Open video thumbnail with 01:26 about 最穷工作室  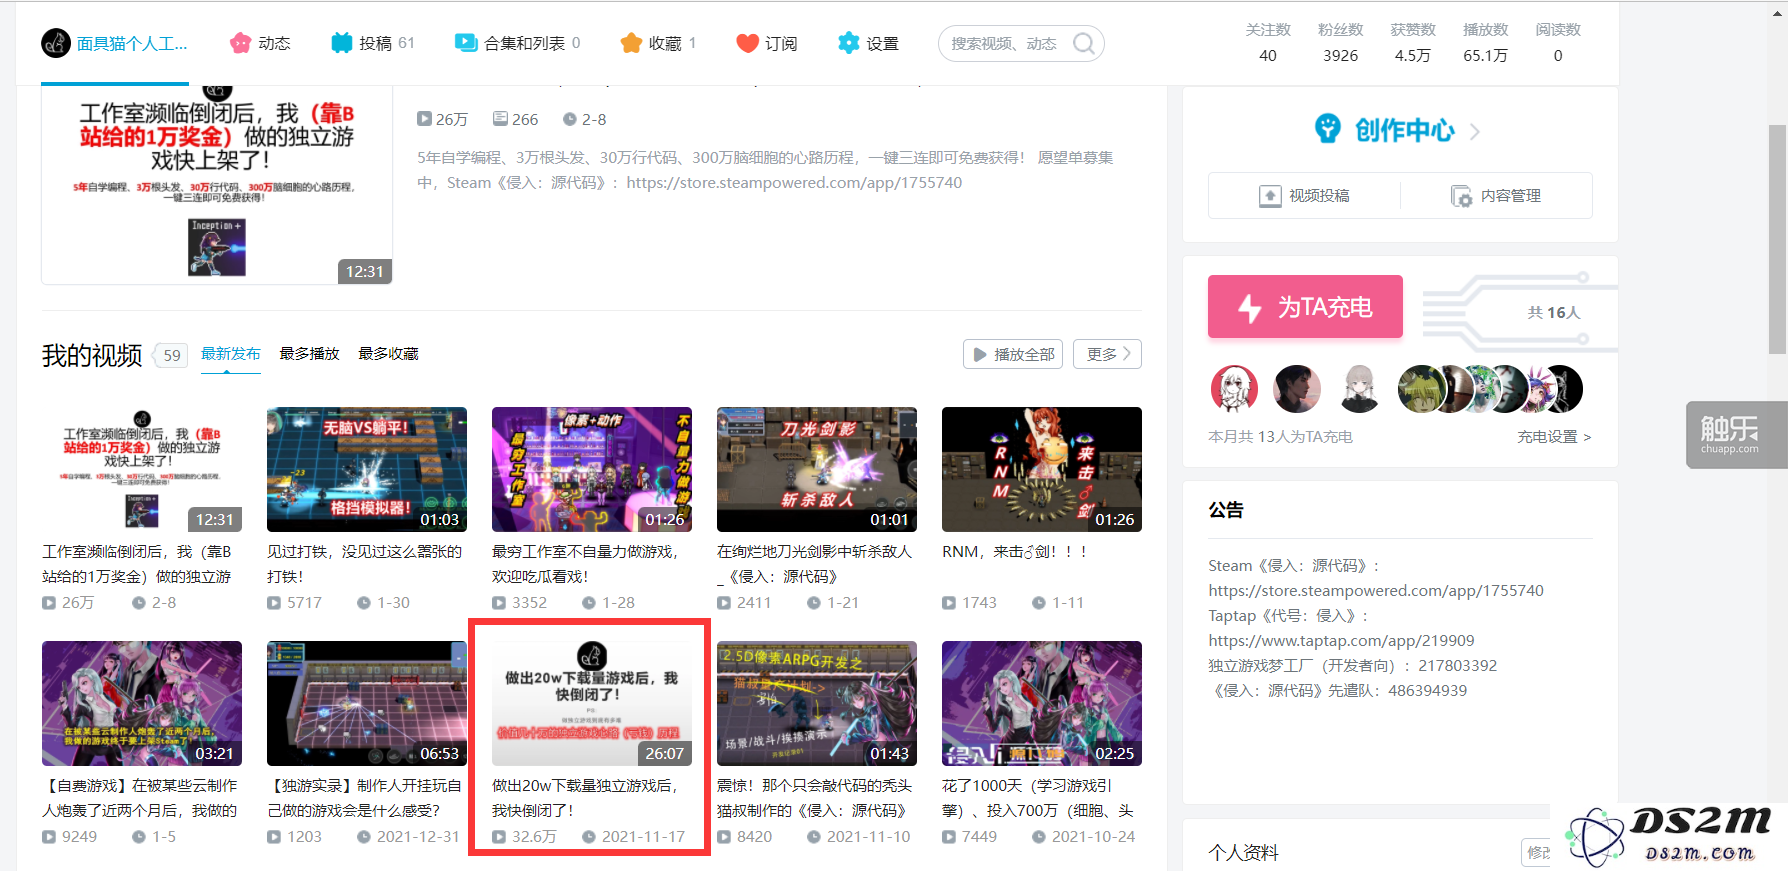tap(592, 469)
